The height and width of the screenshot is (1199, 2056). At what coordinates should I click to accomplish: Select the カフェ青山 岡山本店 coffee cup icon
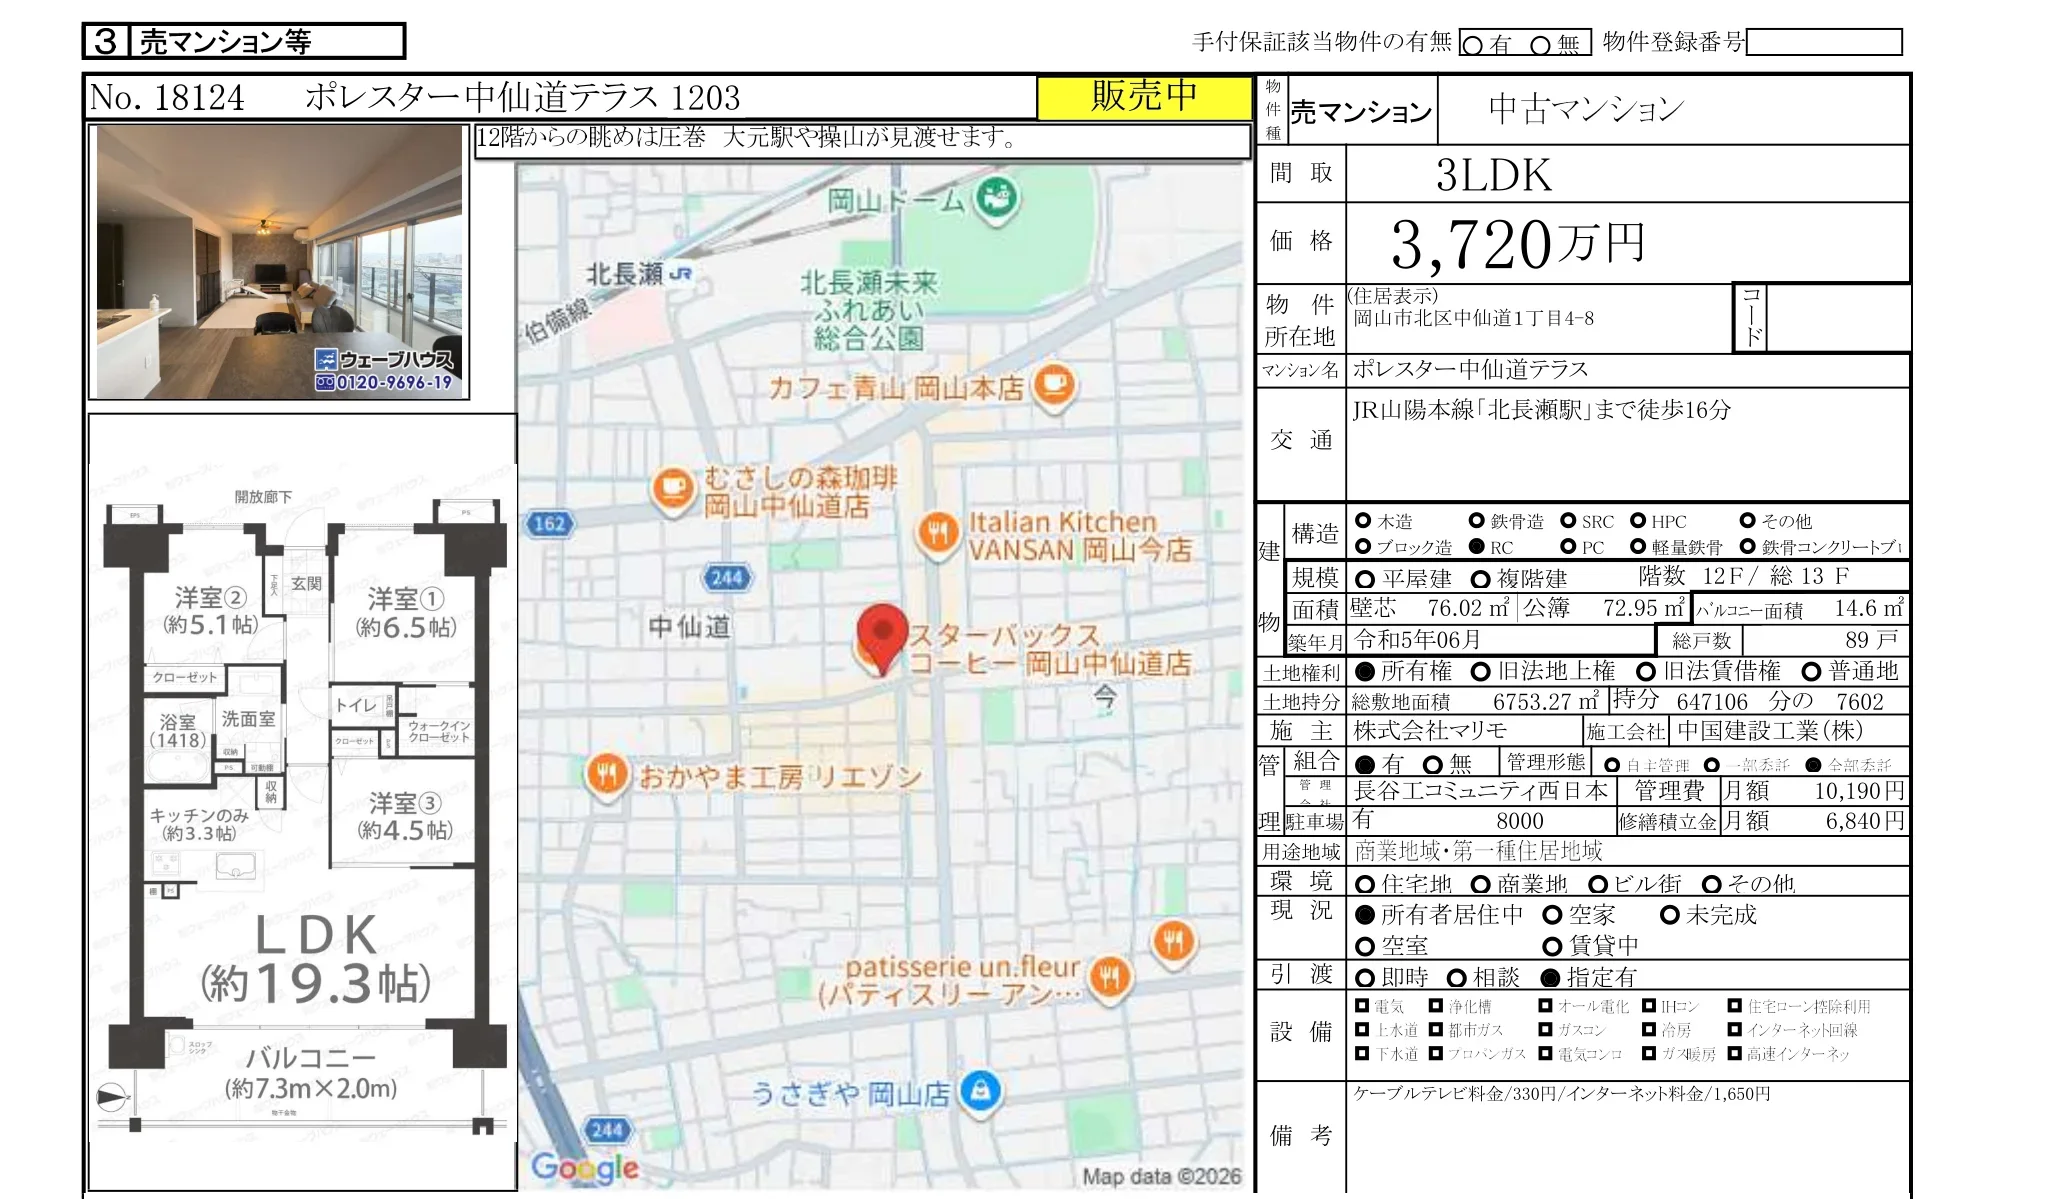pyautogui.click(x=1053, y=385)
